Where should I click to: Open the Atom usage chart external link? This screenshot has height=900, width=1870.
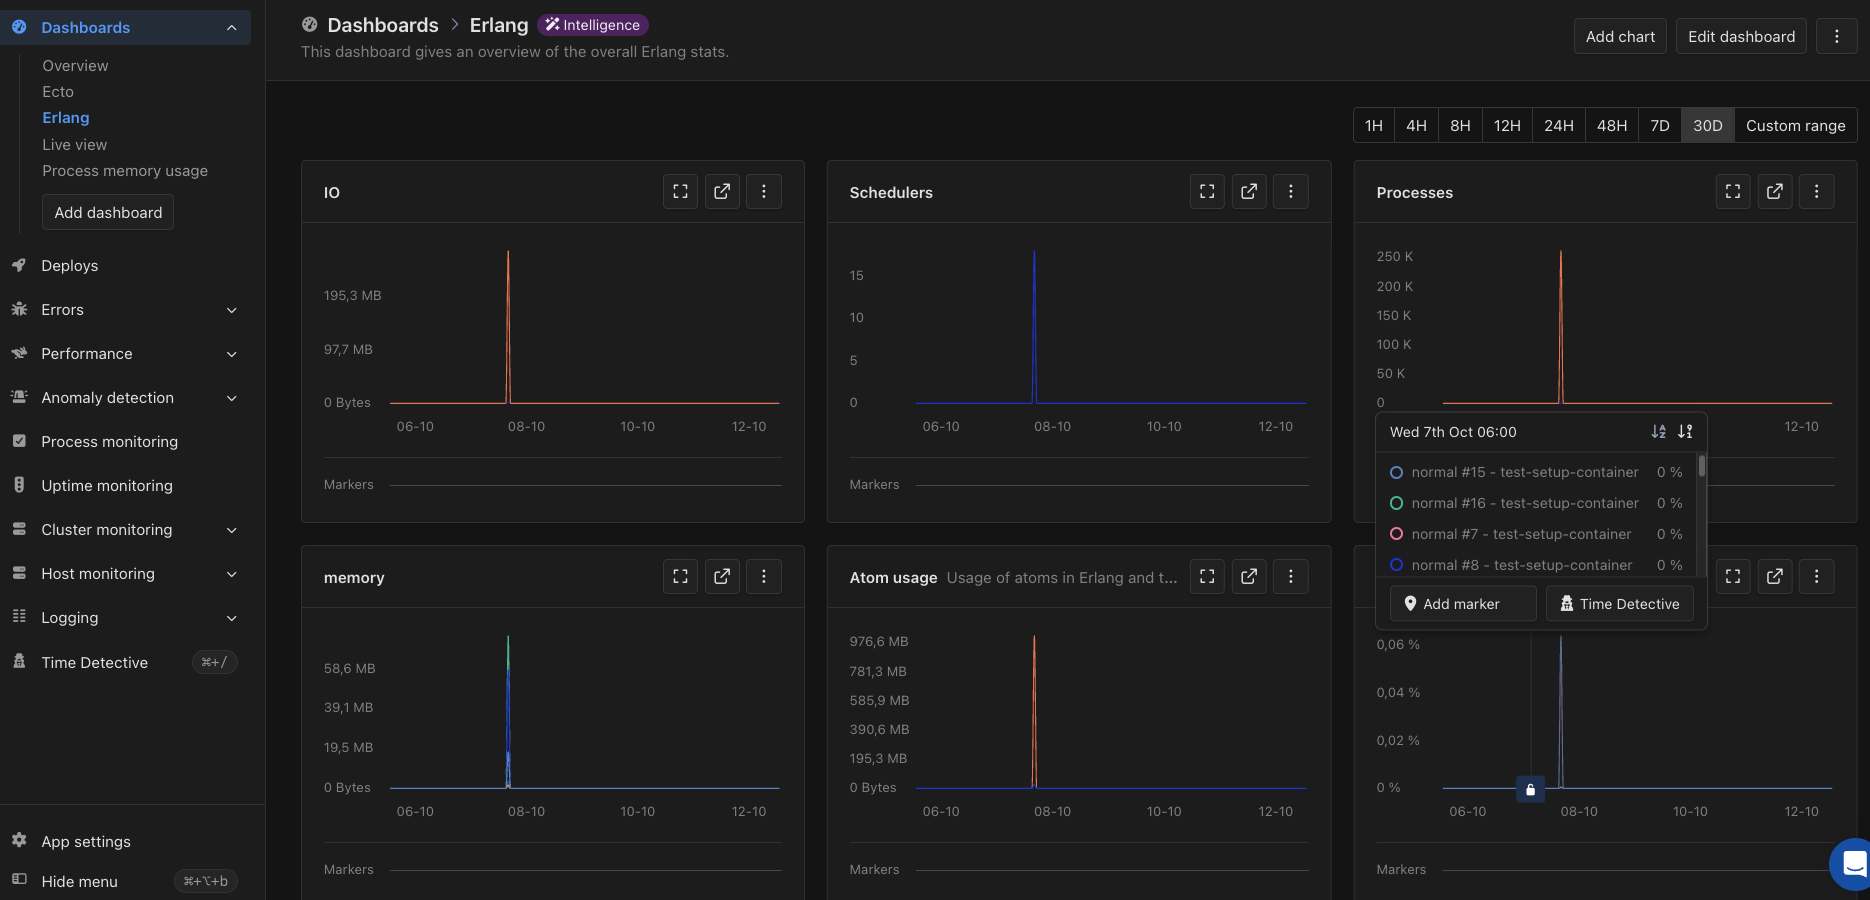pyautogui.click(x=1249, y=577)
